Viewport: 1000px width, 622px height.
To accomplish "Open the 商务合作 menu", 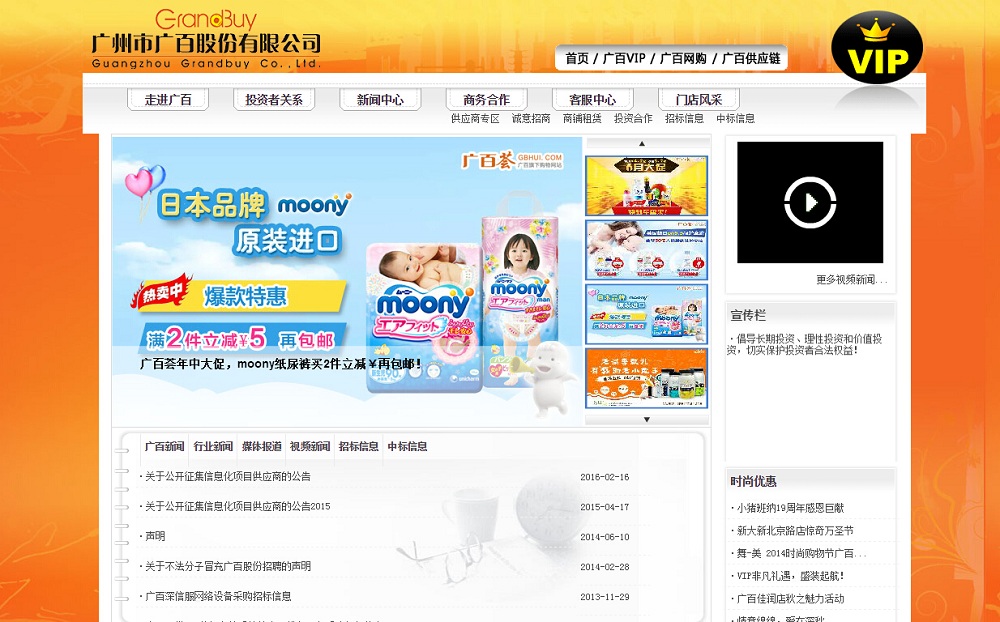I will [487, 100].
